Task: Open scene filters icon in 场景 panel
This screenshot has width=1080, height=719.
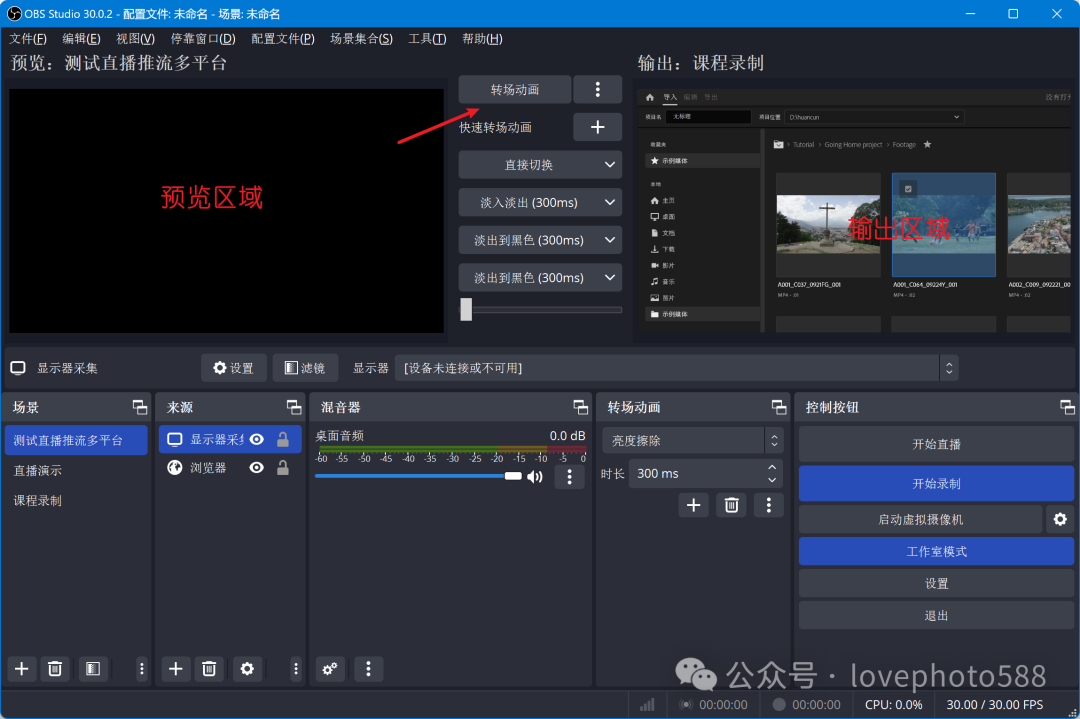Action: pyautogui.click(x=93, y=669)
